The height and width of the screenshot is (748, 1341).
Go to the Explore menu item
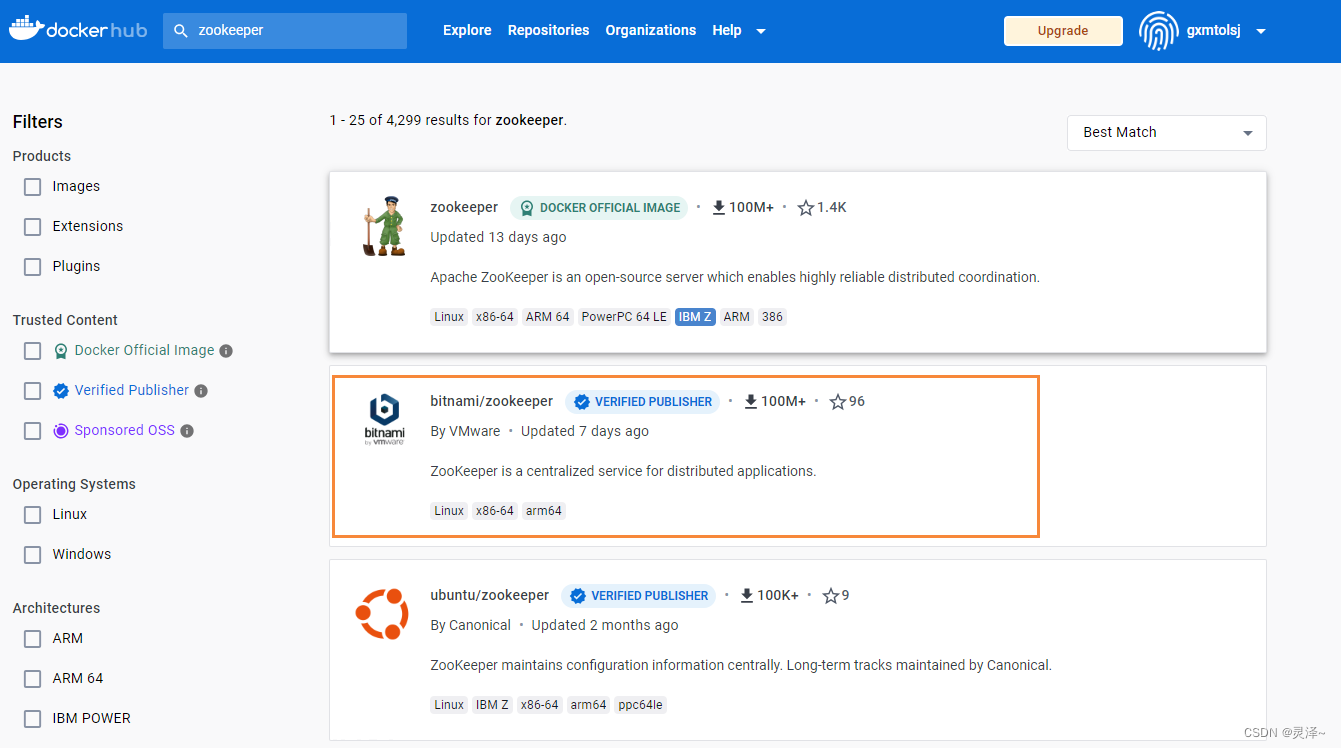[467, 30]
